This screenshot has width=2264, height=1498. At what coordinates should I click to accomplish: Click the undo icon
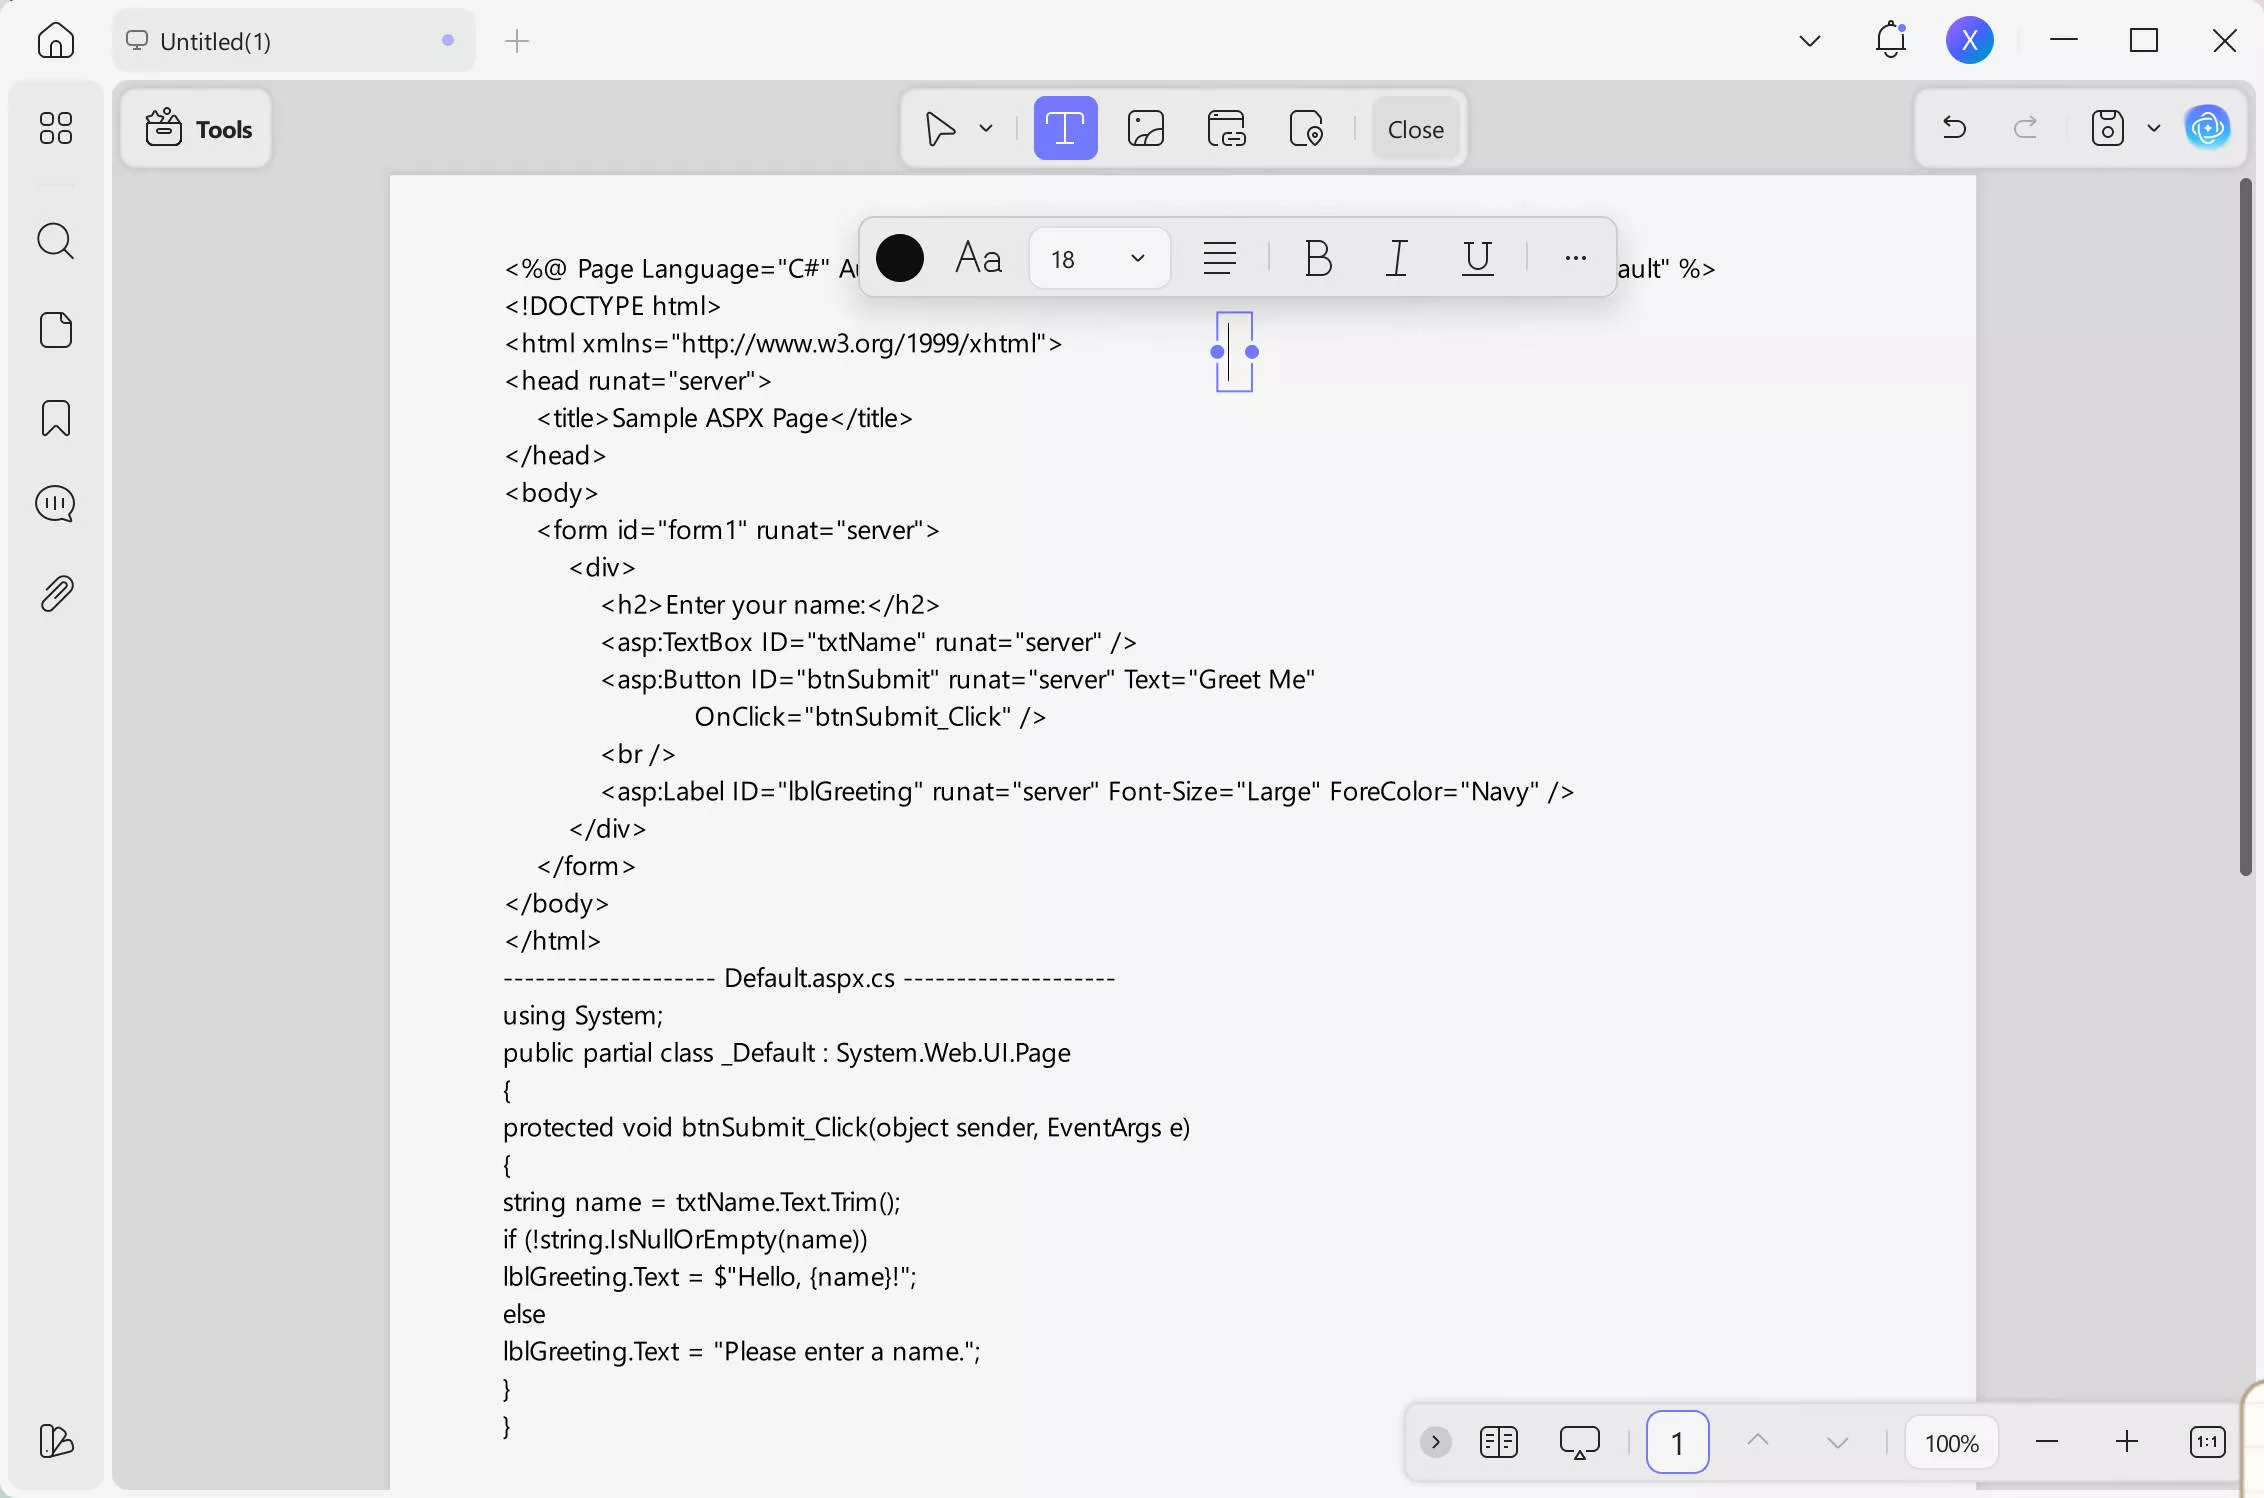[x=1953, y=128]
